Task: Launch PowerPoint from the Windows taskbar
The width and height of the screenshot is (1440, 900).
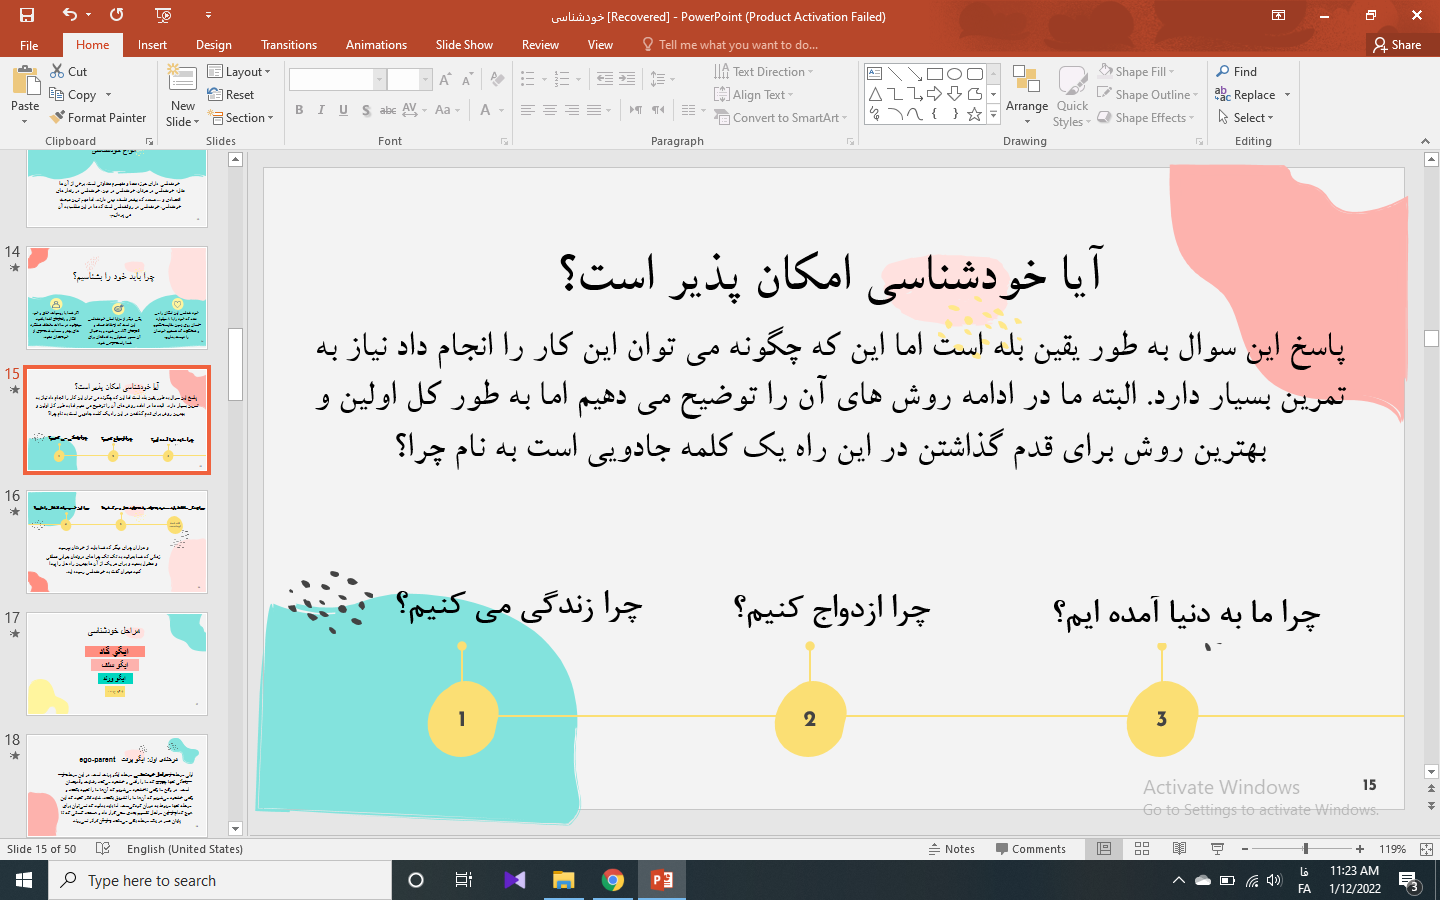Action: pyautogui.click(x=662, y=880)
